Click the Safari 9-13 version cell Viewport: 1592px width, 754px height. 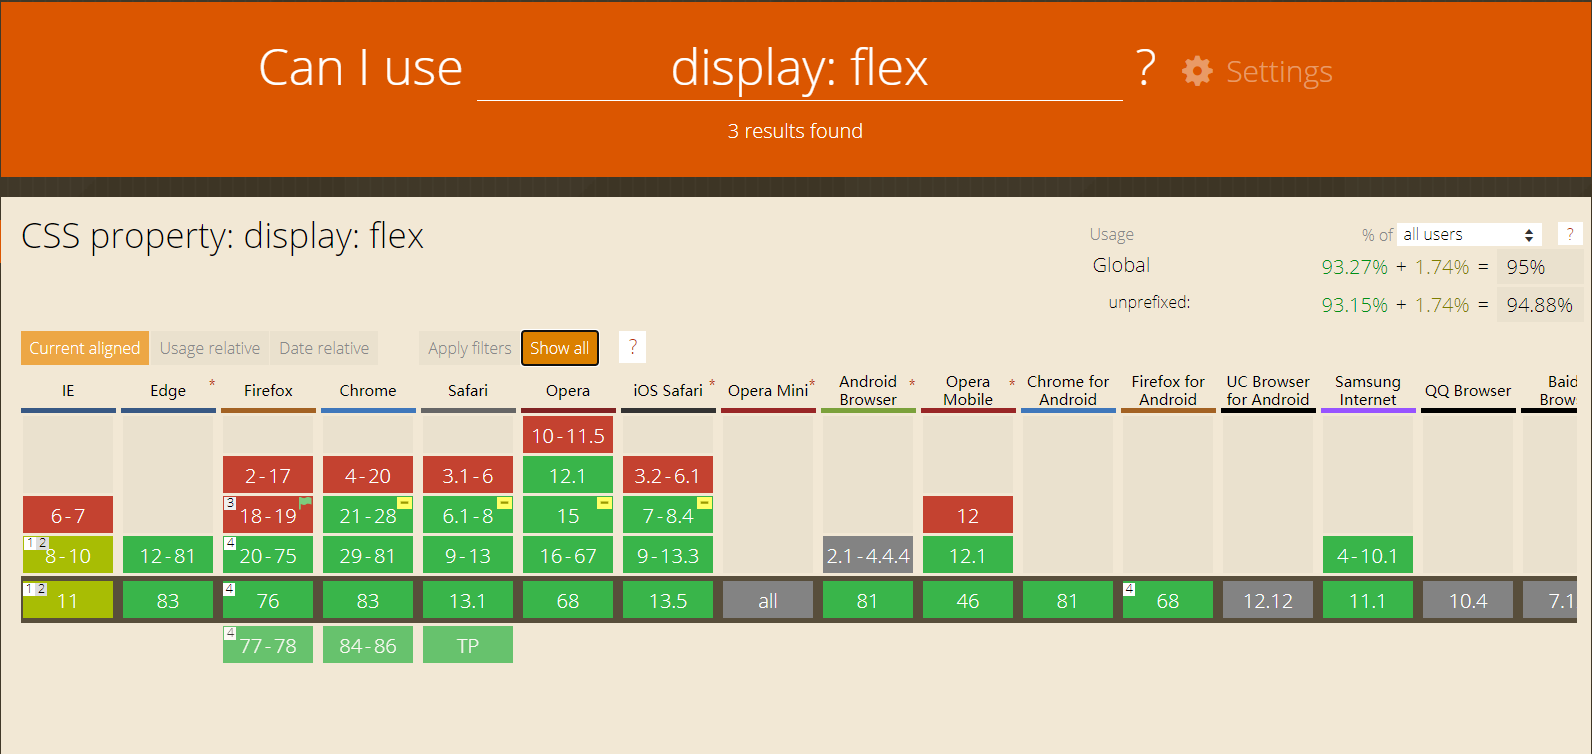[x=468, y=555]
